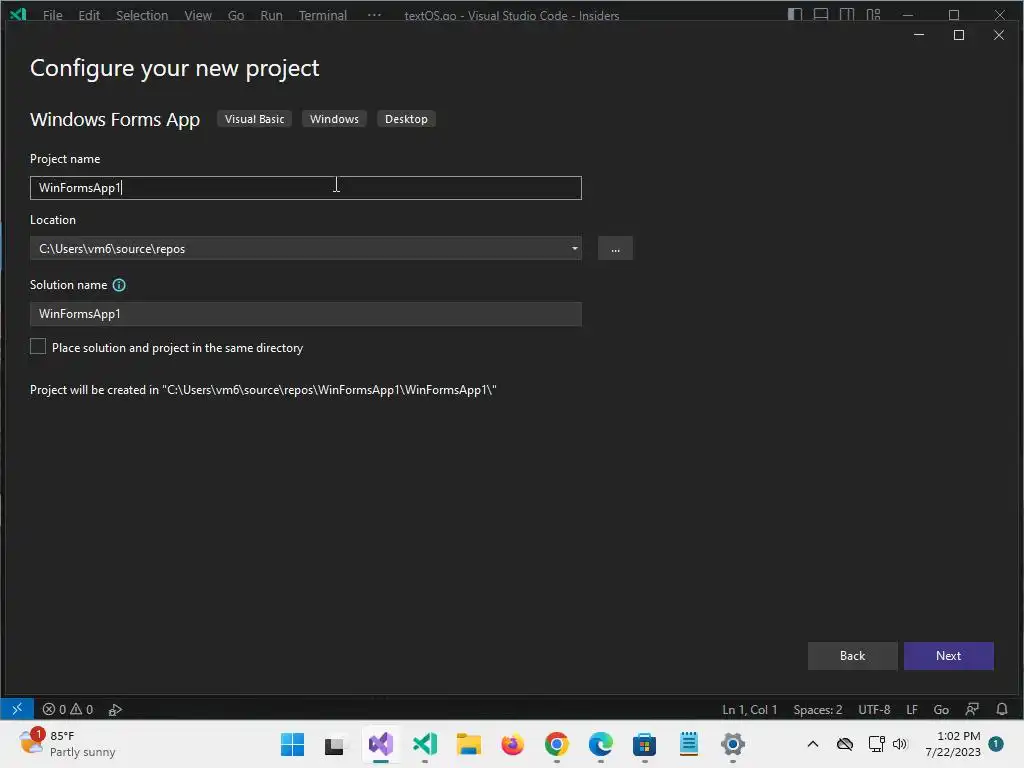Click the Desktop tag

pyautogui.click(x=406, y=119)
